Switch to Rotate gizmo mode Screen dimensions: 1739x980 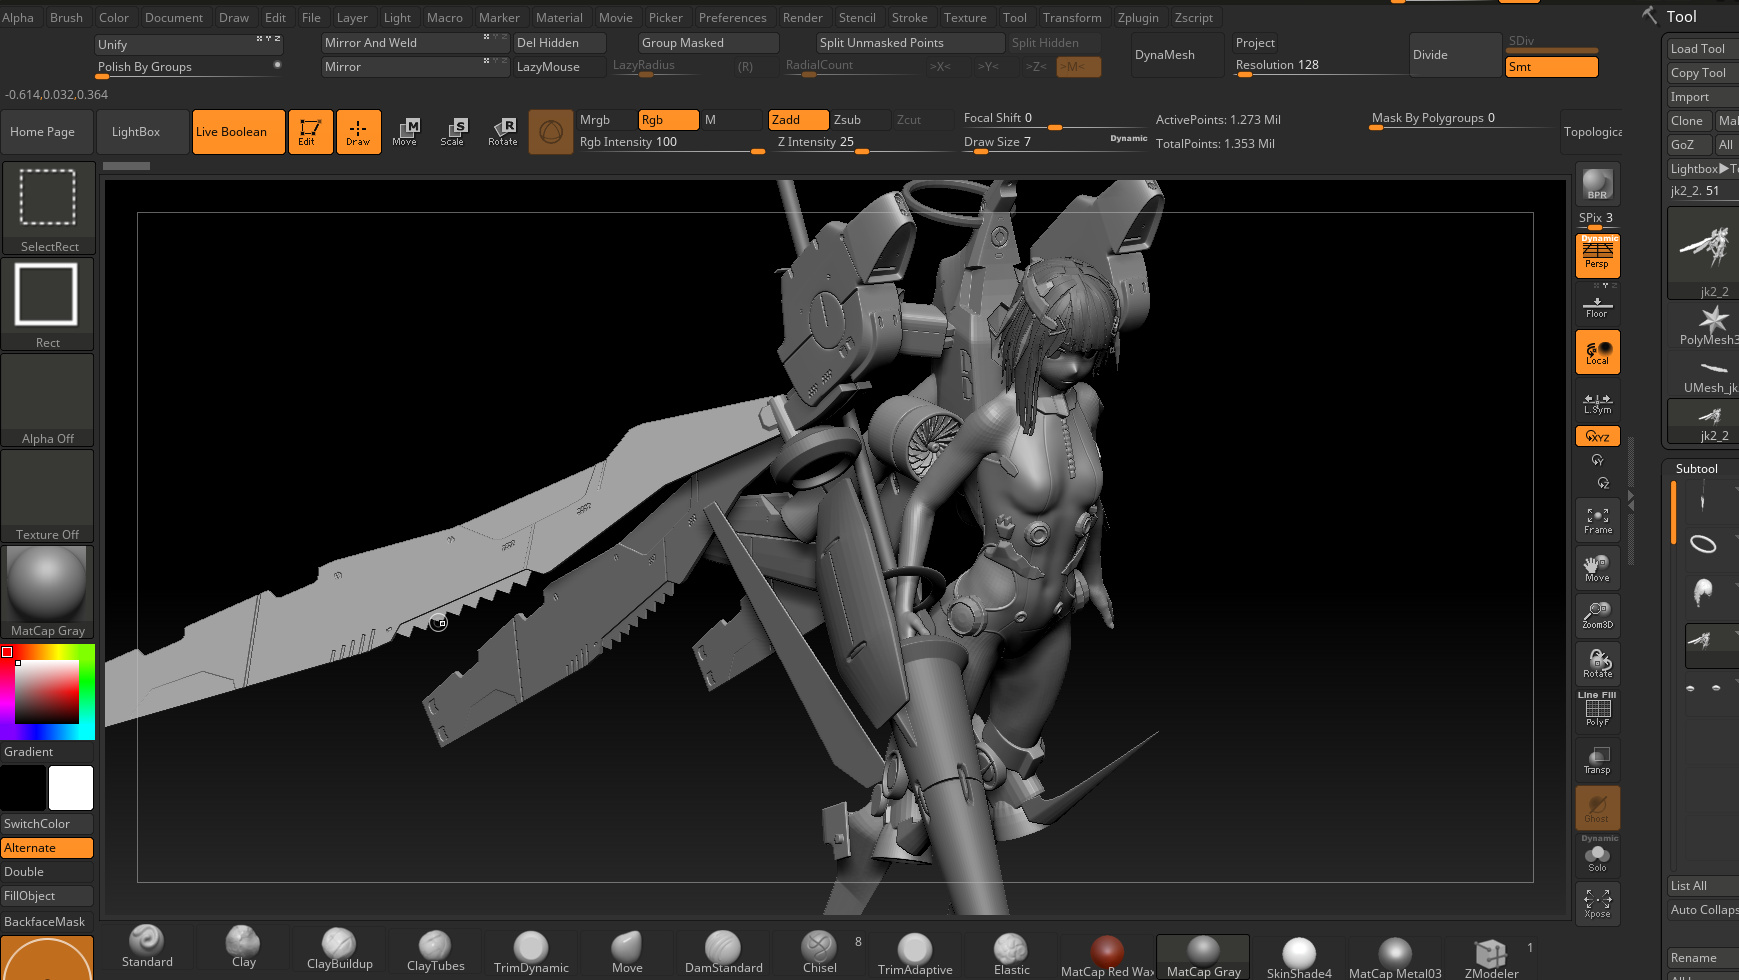(x=502, y=132)
